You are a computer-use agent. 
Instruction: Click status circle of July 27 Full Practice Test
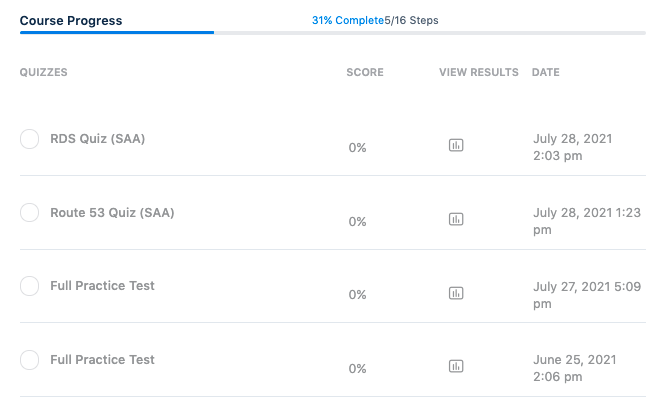[x=30, y=286]
